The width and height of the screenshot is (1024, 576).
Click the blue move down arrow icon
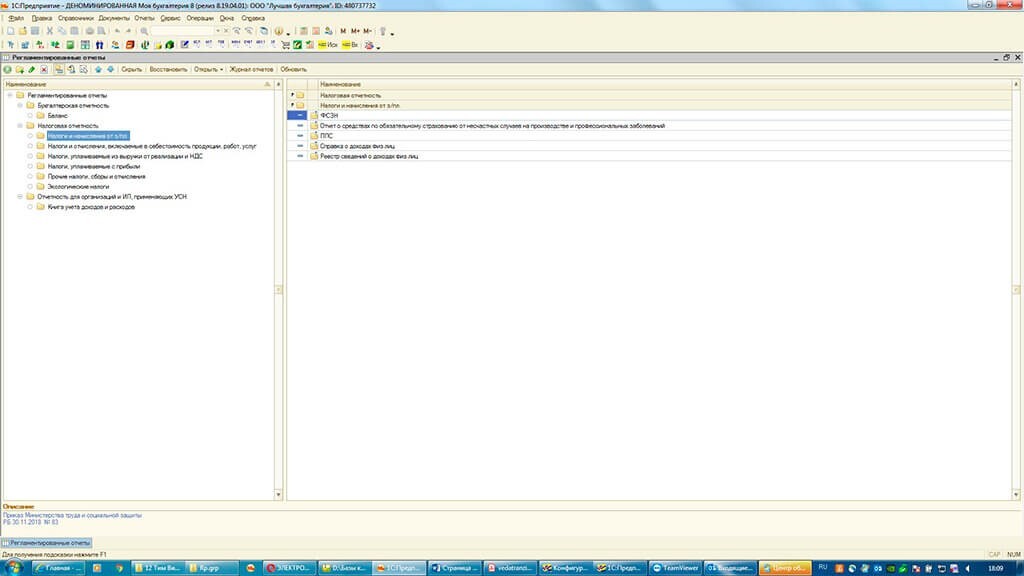[110, 69]
